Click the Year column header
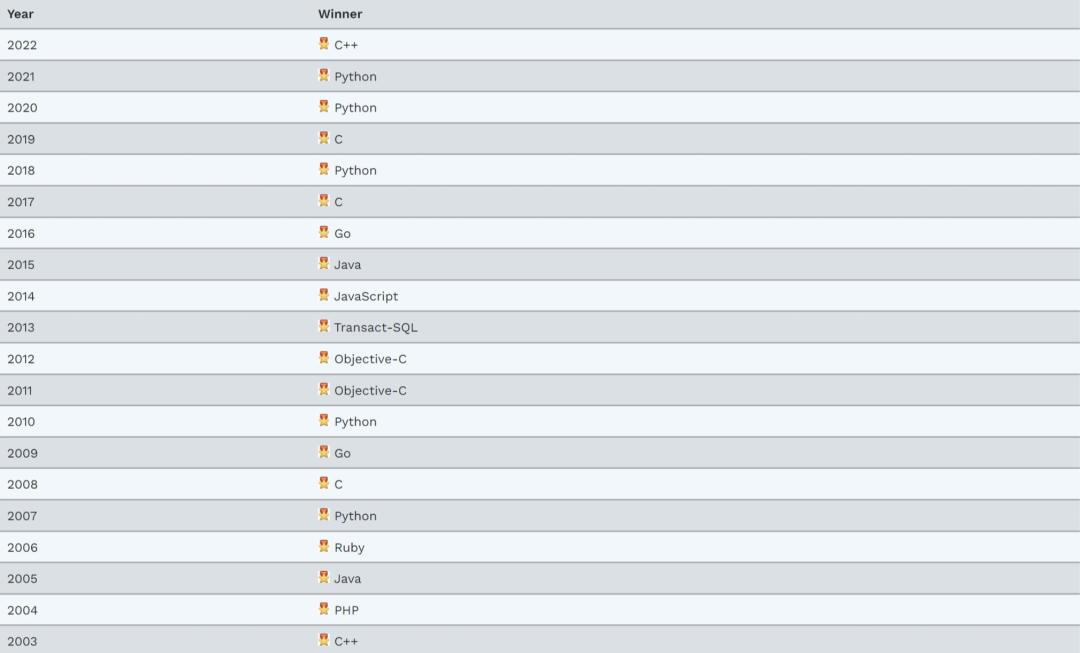This screenshot has height=653, width=1080. click(21, 14)
